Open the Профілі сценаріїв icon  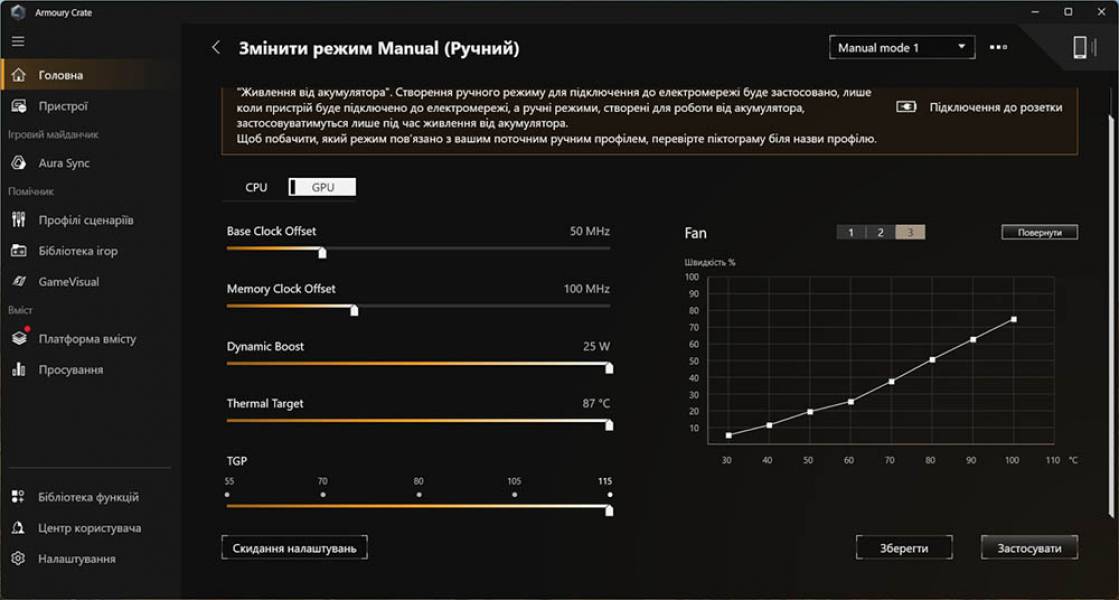pyautogui.click(x=19, y=220)
